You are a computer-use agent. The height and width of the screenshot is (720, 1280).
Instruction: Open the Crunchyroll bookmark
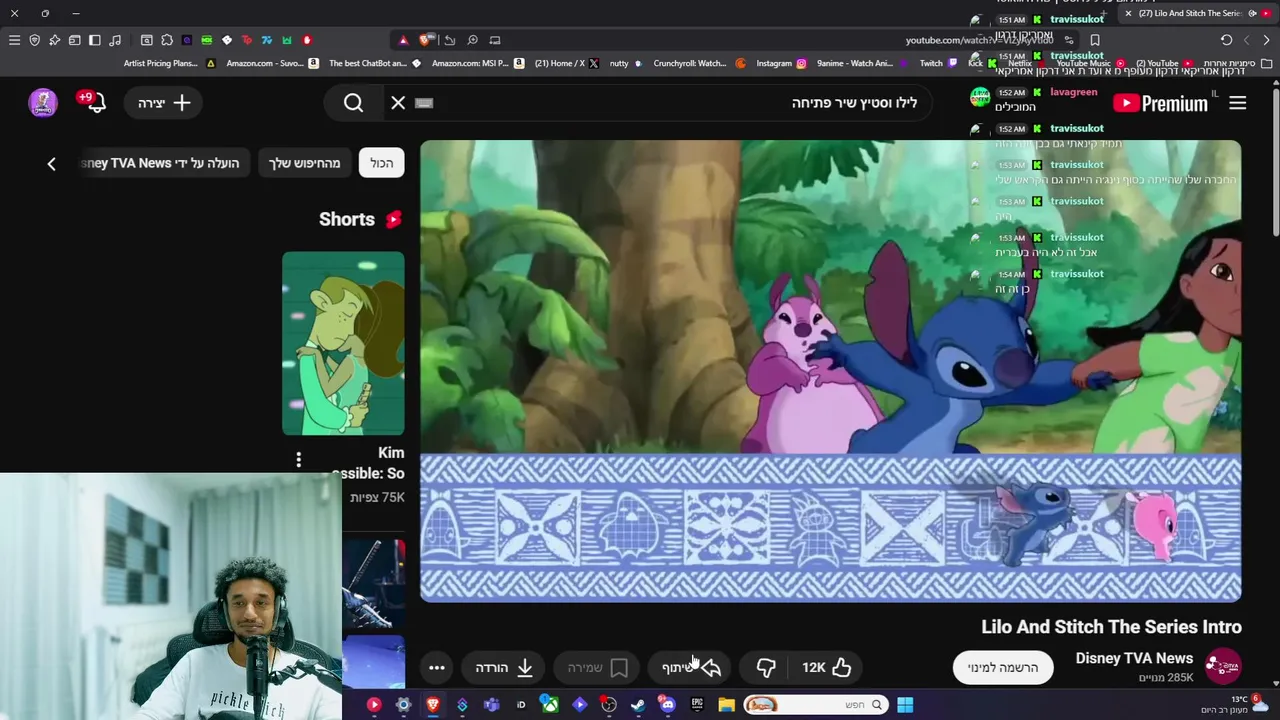(699, 63)
